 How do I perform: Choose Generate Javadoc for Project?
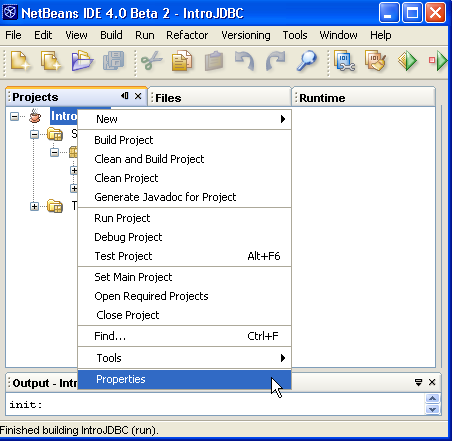[184, 197]
